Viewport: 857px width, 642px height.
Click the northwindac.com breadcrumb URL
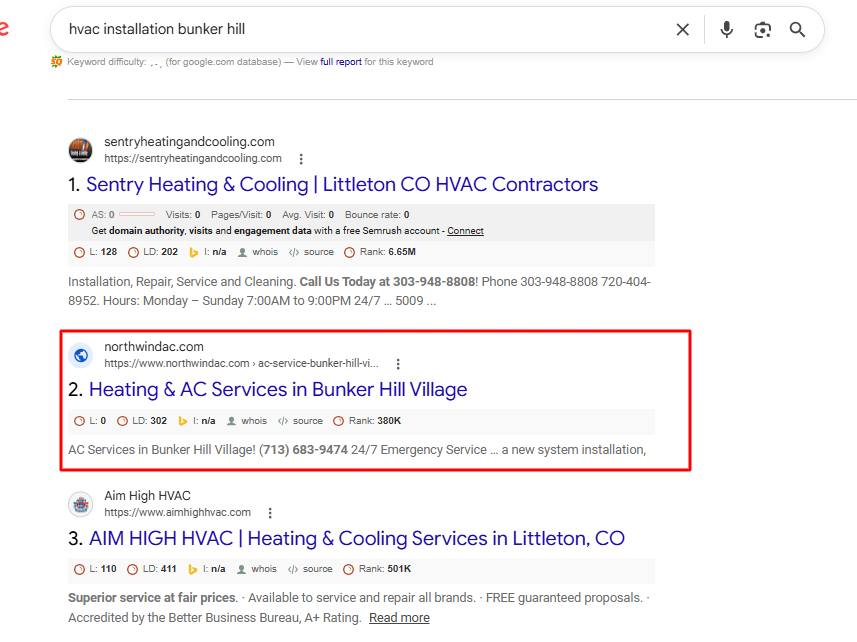click(x=241, y=363)
